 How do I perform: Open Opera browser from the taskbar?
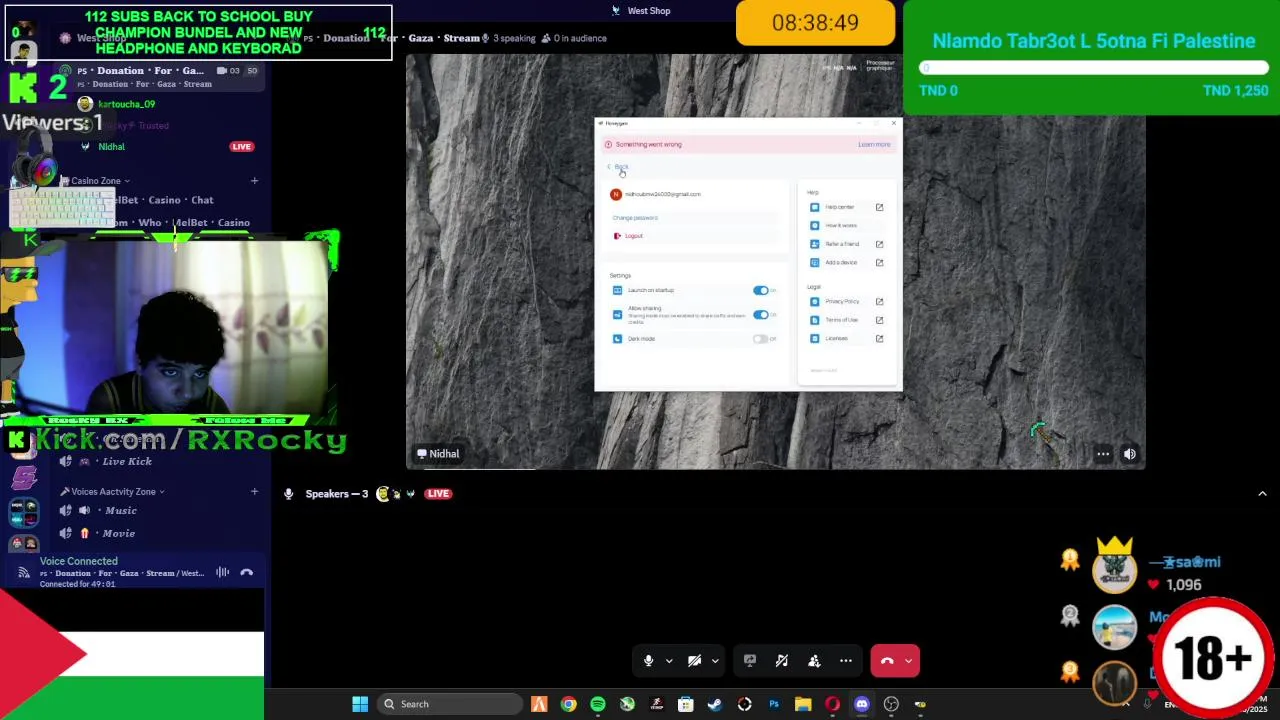pyautogui.click(x=832, y=704)
